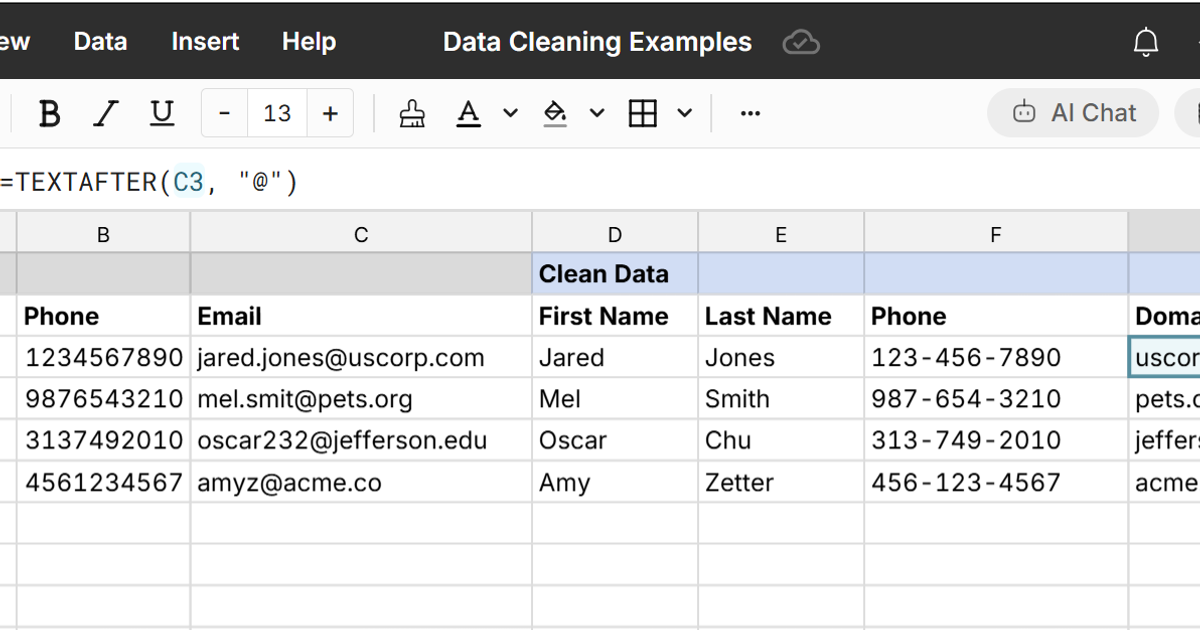Select cell containing 313-749-2010

996,441
